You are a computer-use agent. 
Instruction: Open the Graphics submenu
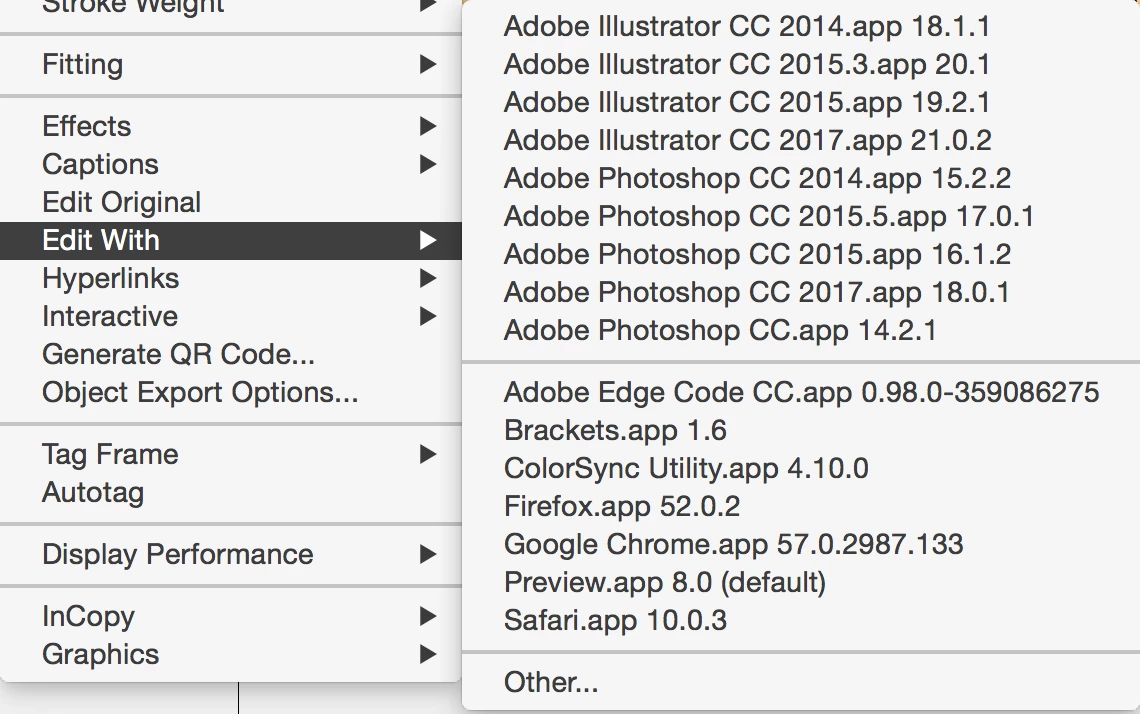[x=101, y=654]
